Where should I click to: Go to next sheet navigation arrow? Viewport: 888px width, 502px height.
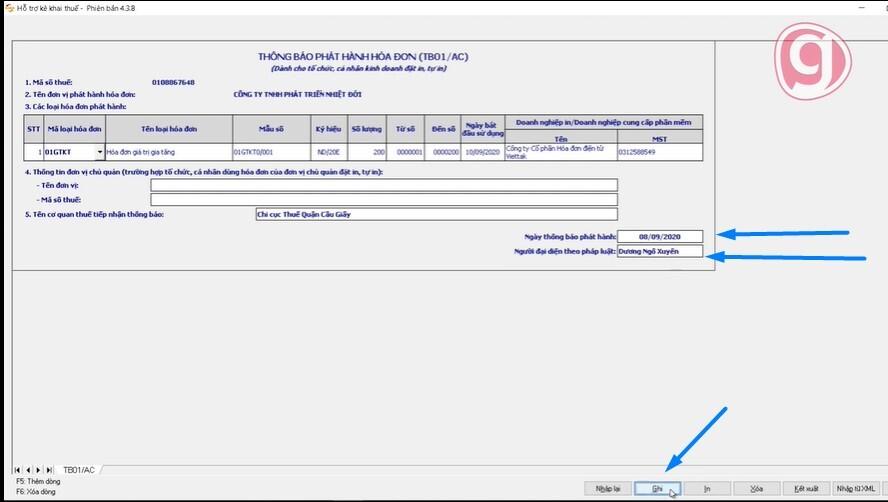[x=39, y=470]
